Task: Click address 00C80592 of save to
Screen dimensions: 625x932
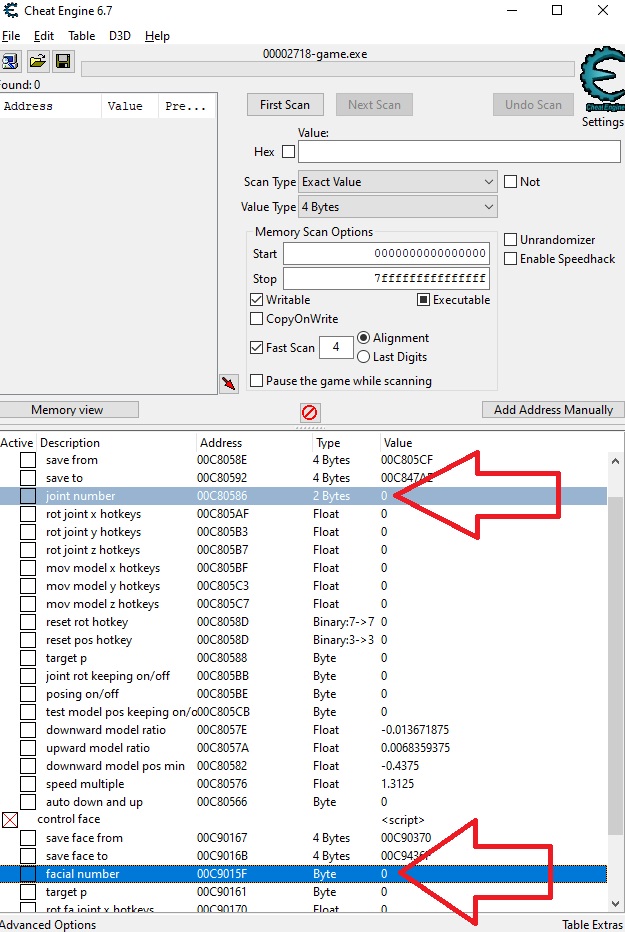Action: [222, 478]
